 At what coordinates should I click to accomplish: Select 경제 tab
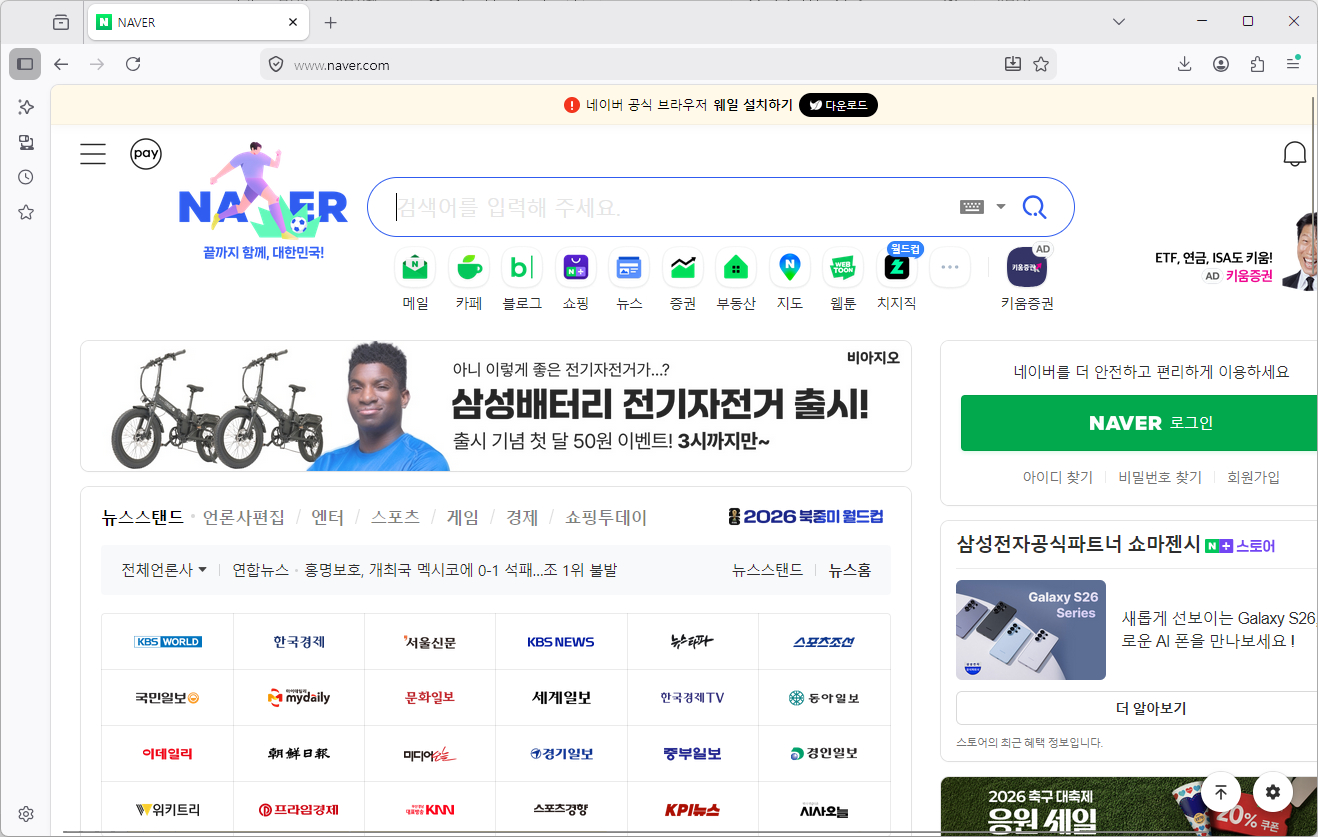pos(522,517)
